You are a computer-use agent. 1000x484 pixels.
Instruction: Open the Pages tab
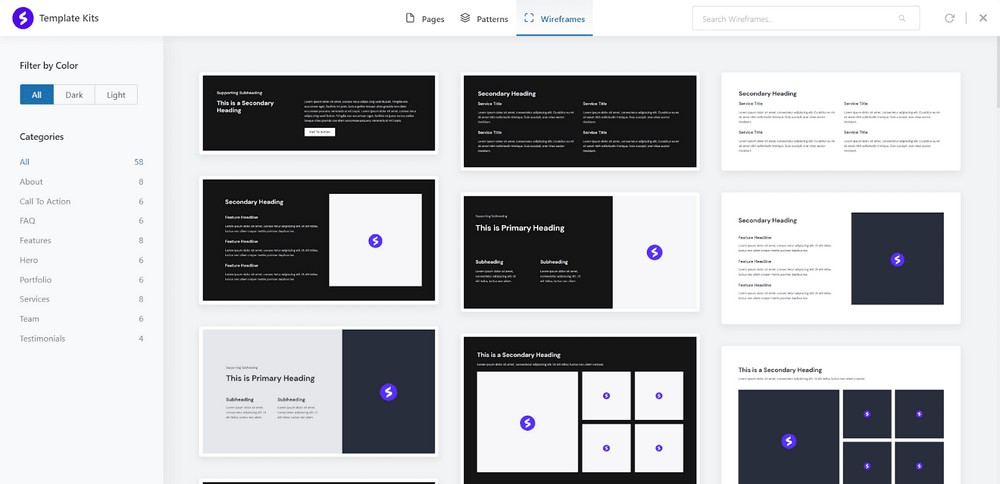425,18
